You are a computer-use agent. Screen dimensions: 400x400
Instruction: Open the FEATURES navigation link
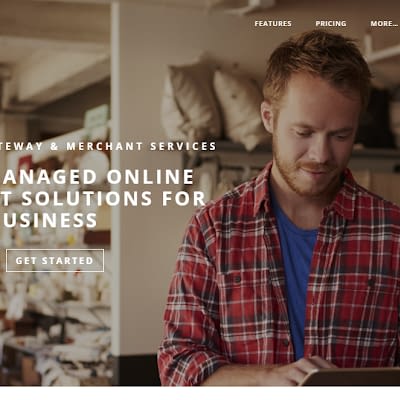273,24
